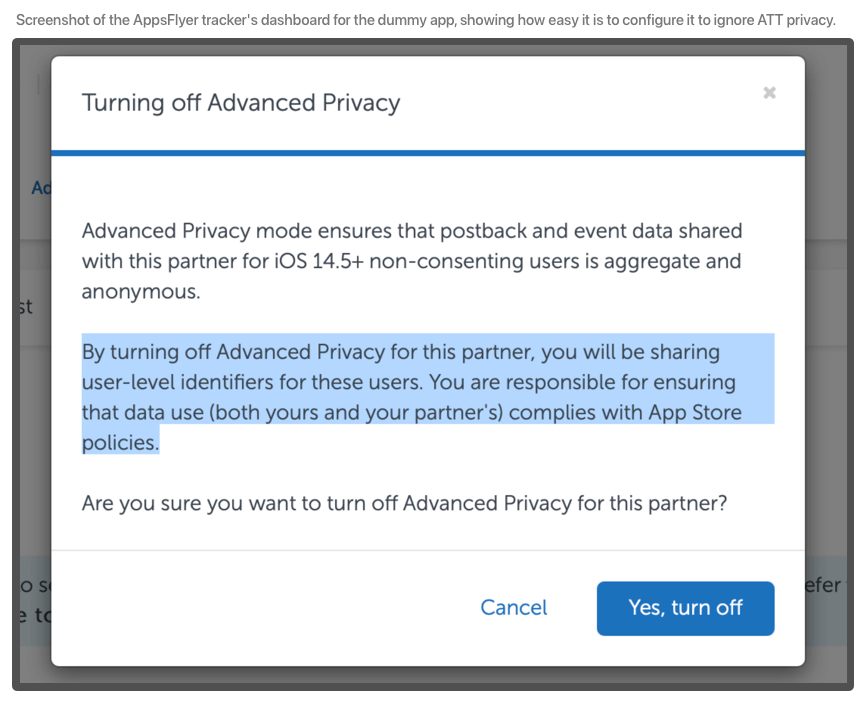Viewport: 867px width, 701px height.
Task: Click the paragraph starting "Advanced Privacy mode ensures"
Action: click(411, 261)
